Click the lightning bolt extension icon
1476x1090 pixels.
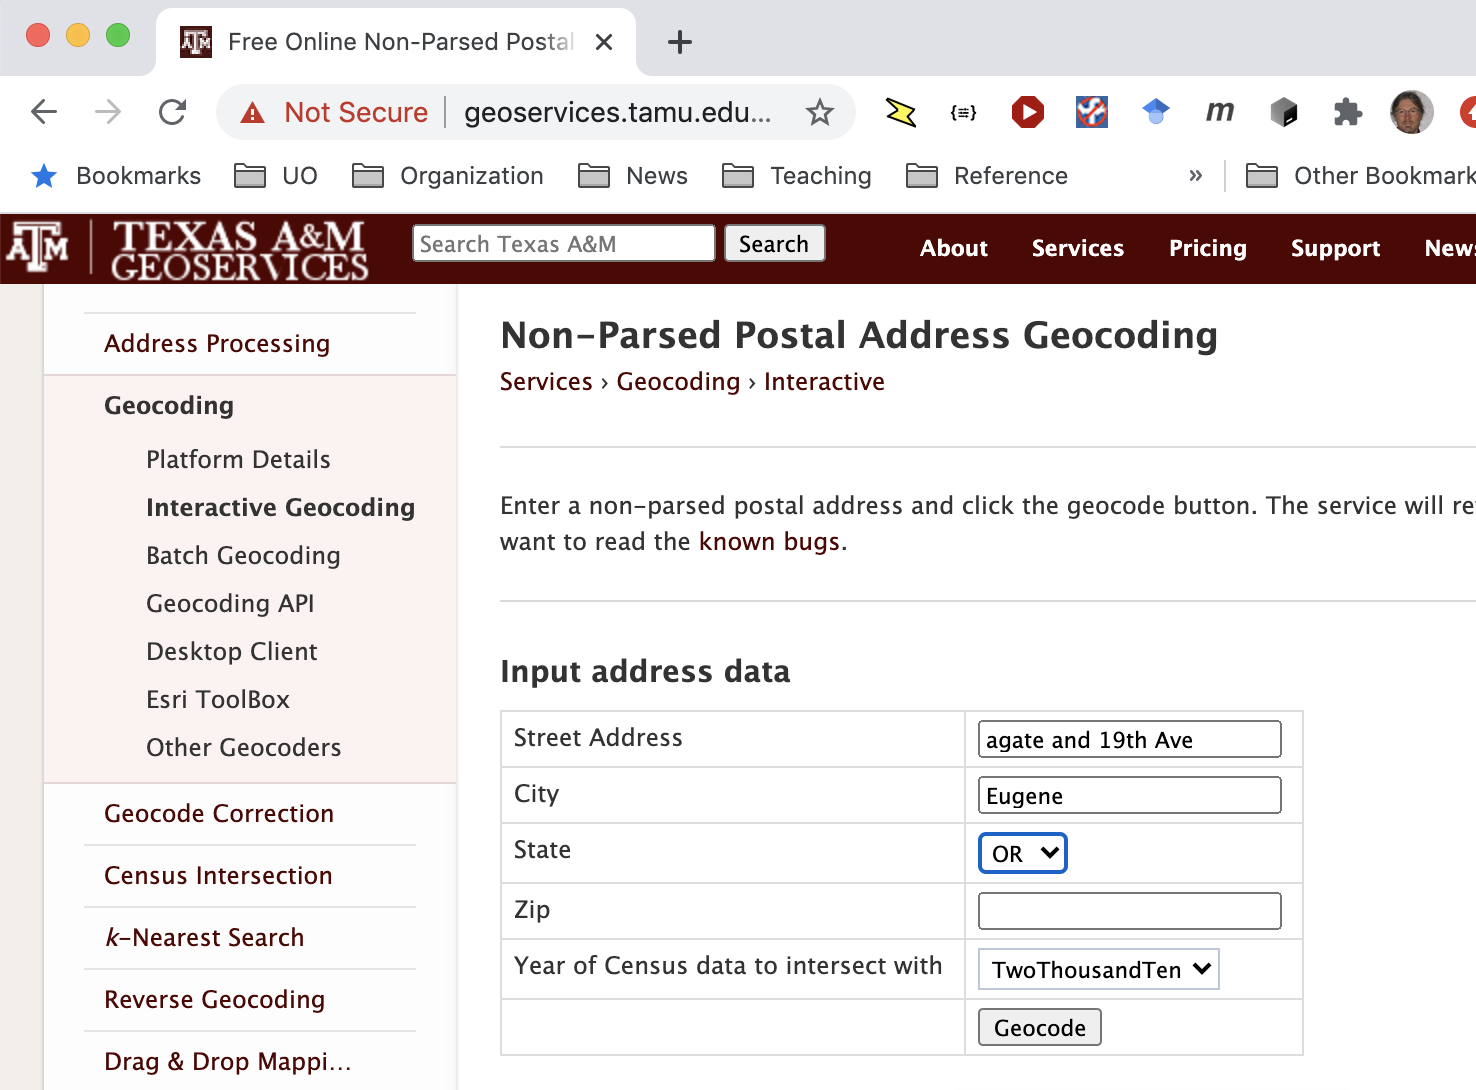click(899, 112)
